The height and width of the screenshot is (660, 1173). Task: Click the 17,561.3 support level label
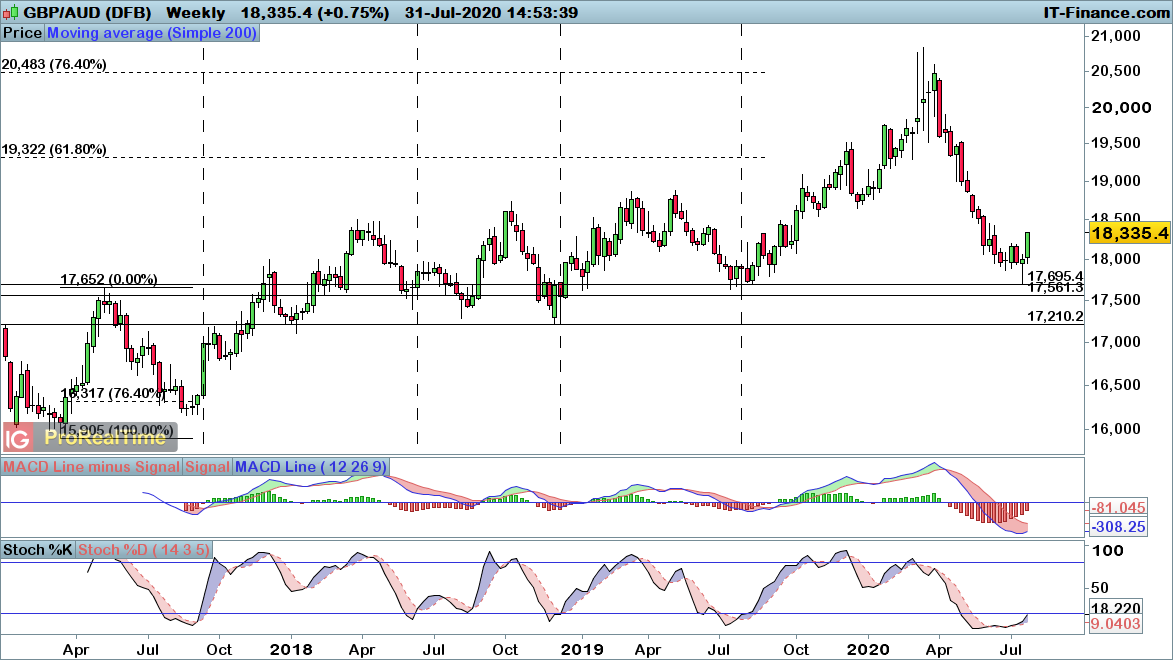coord(1055,288)
